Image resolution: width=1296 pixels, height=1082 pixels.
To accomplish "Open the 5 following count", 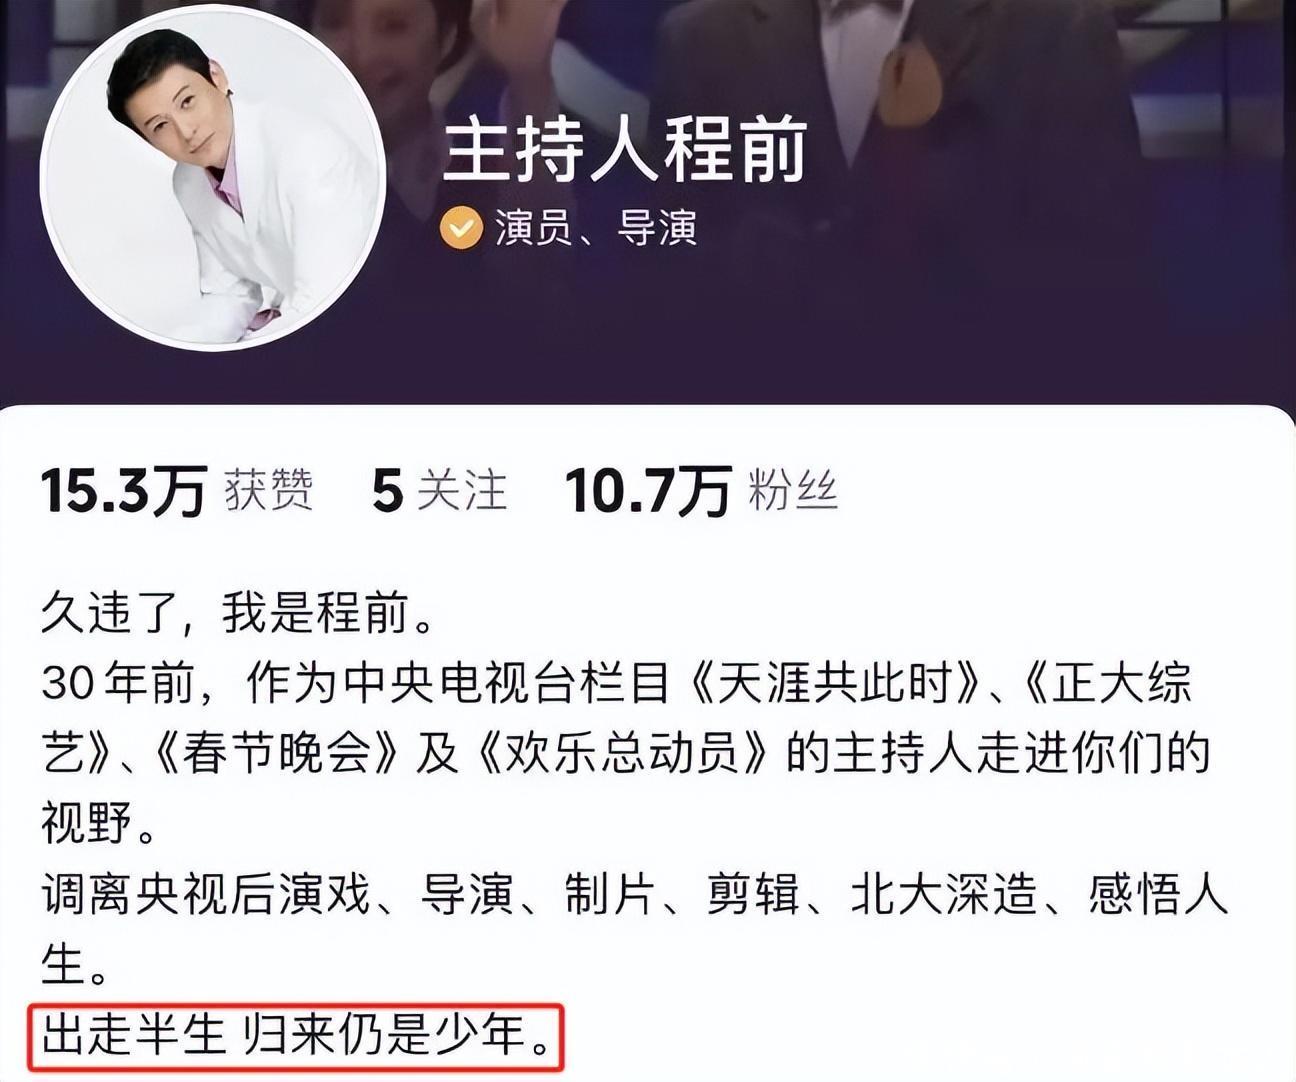I will click(x=387, y=491).
